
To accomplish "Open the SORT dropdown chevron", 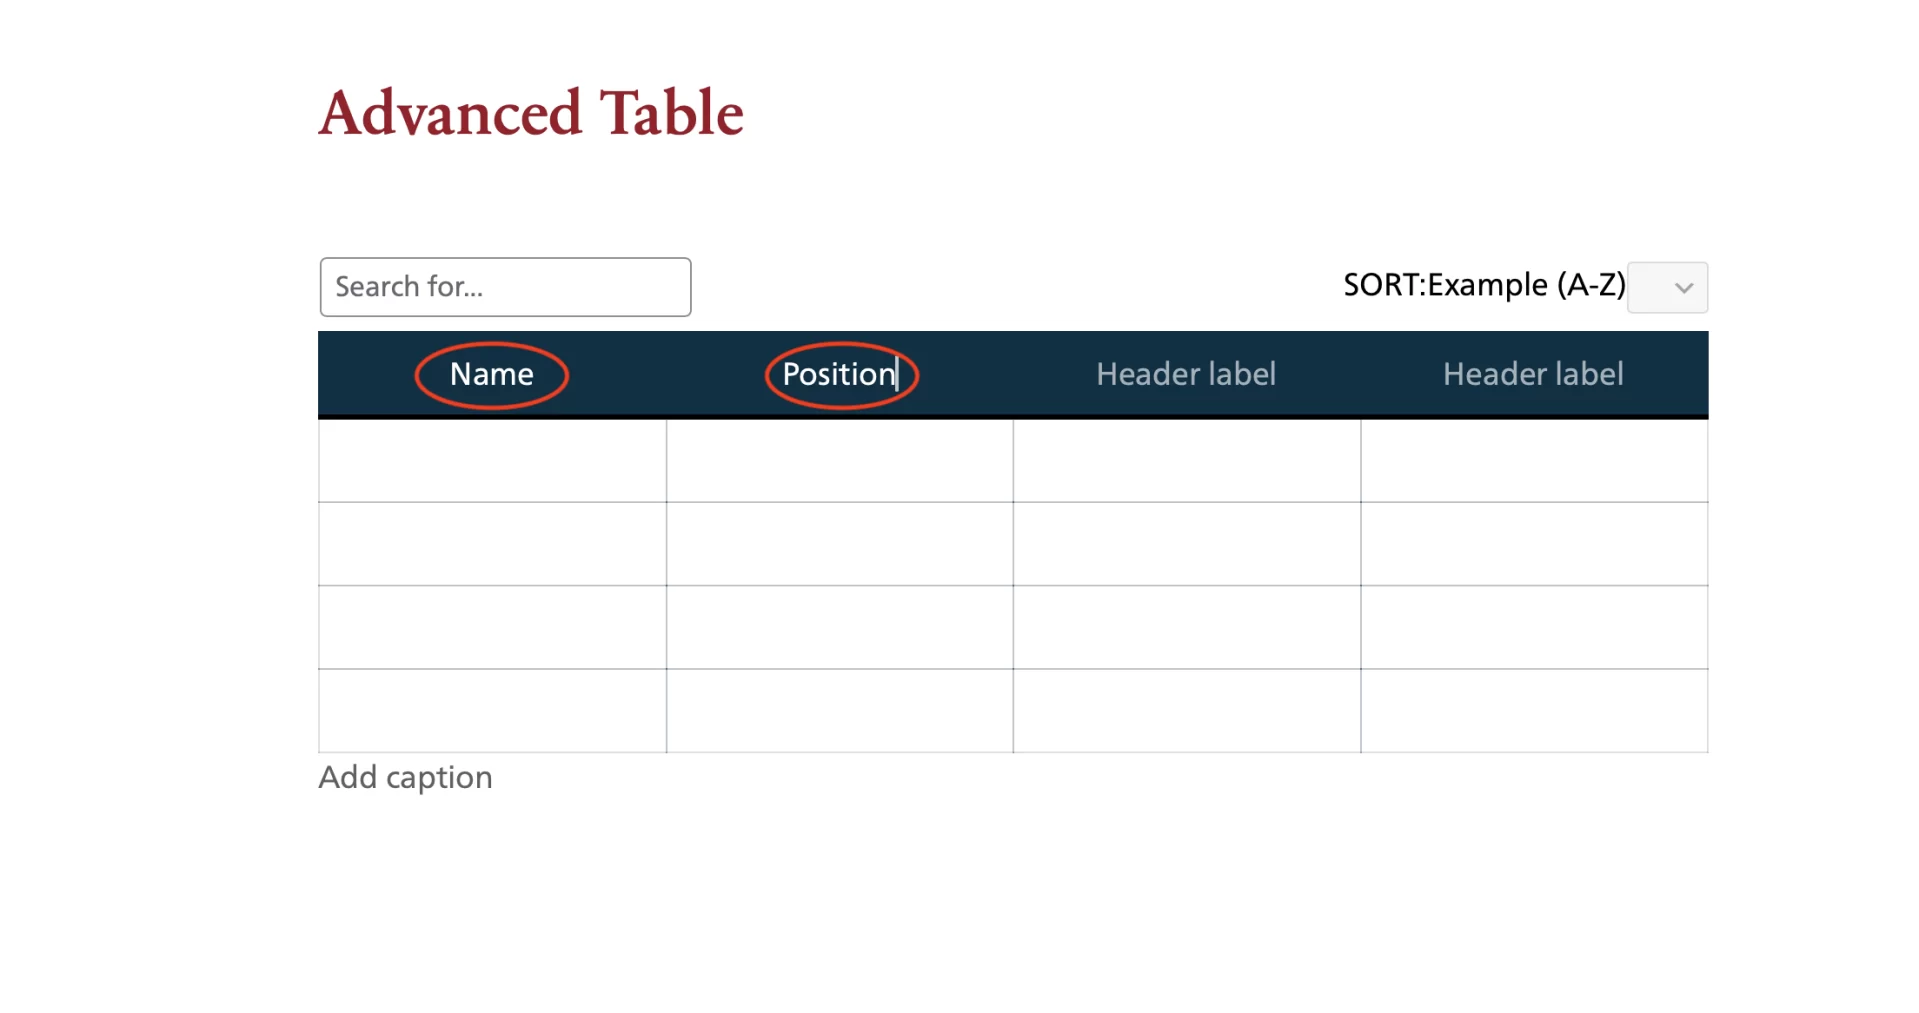I will click(1683, 288).
